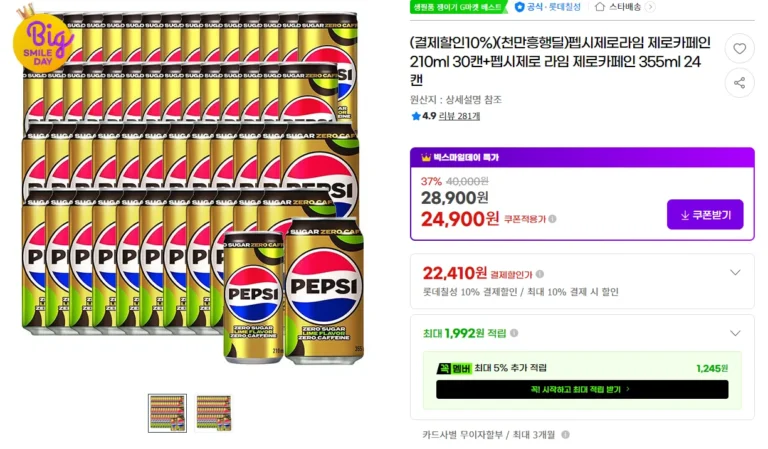Click the 꼭 멤버 5% 추가 적립 label
The height and width of the screenshot is (449, 768).
[x=491, y=368]
